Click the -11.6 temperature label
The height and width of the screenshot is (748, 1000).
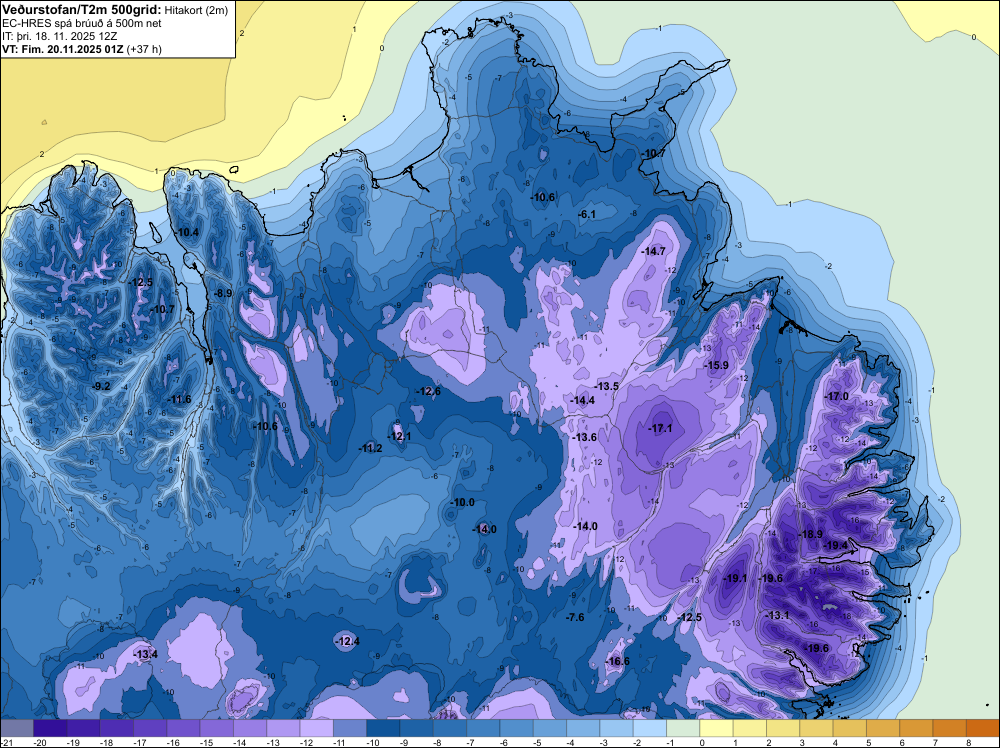pos(179,399)
